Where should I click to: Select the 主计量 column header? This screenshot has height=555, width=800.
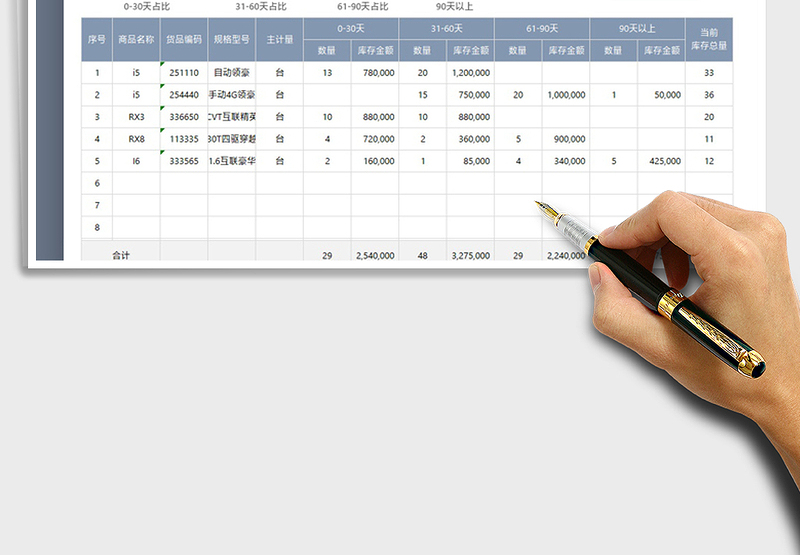[280, 40]
